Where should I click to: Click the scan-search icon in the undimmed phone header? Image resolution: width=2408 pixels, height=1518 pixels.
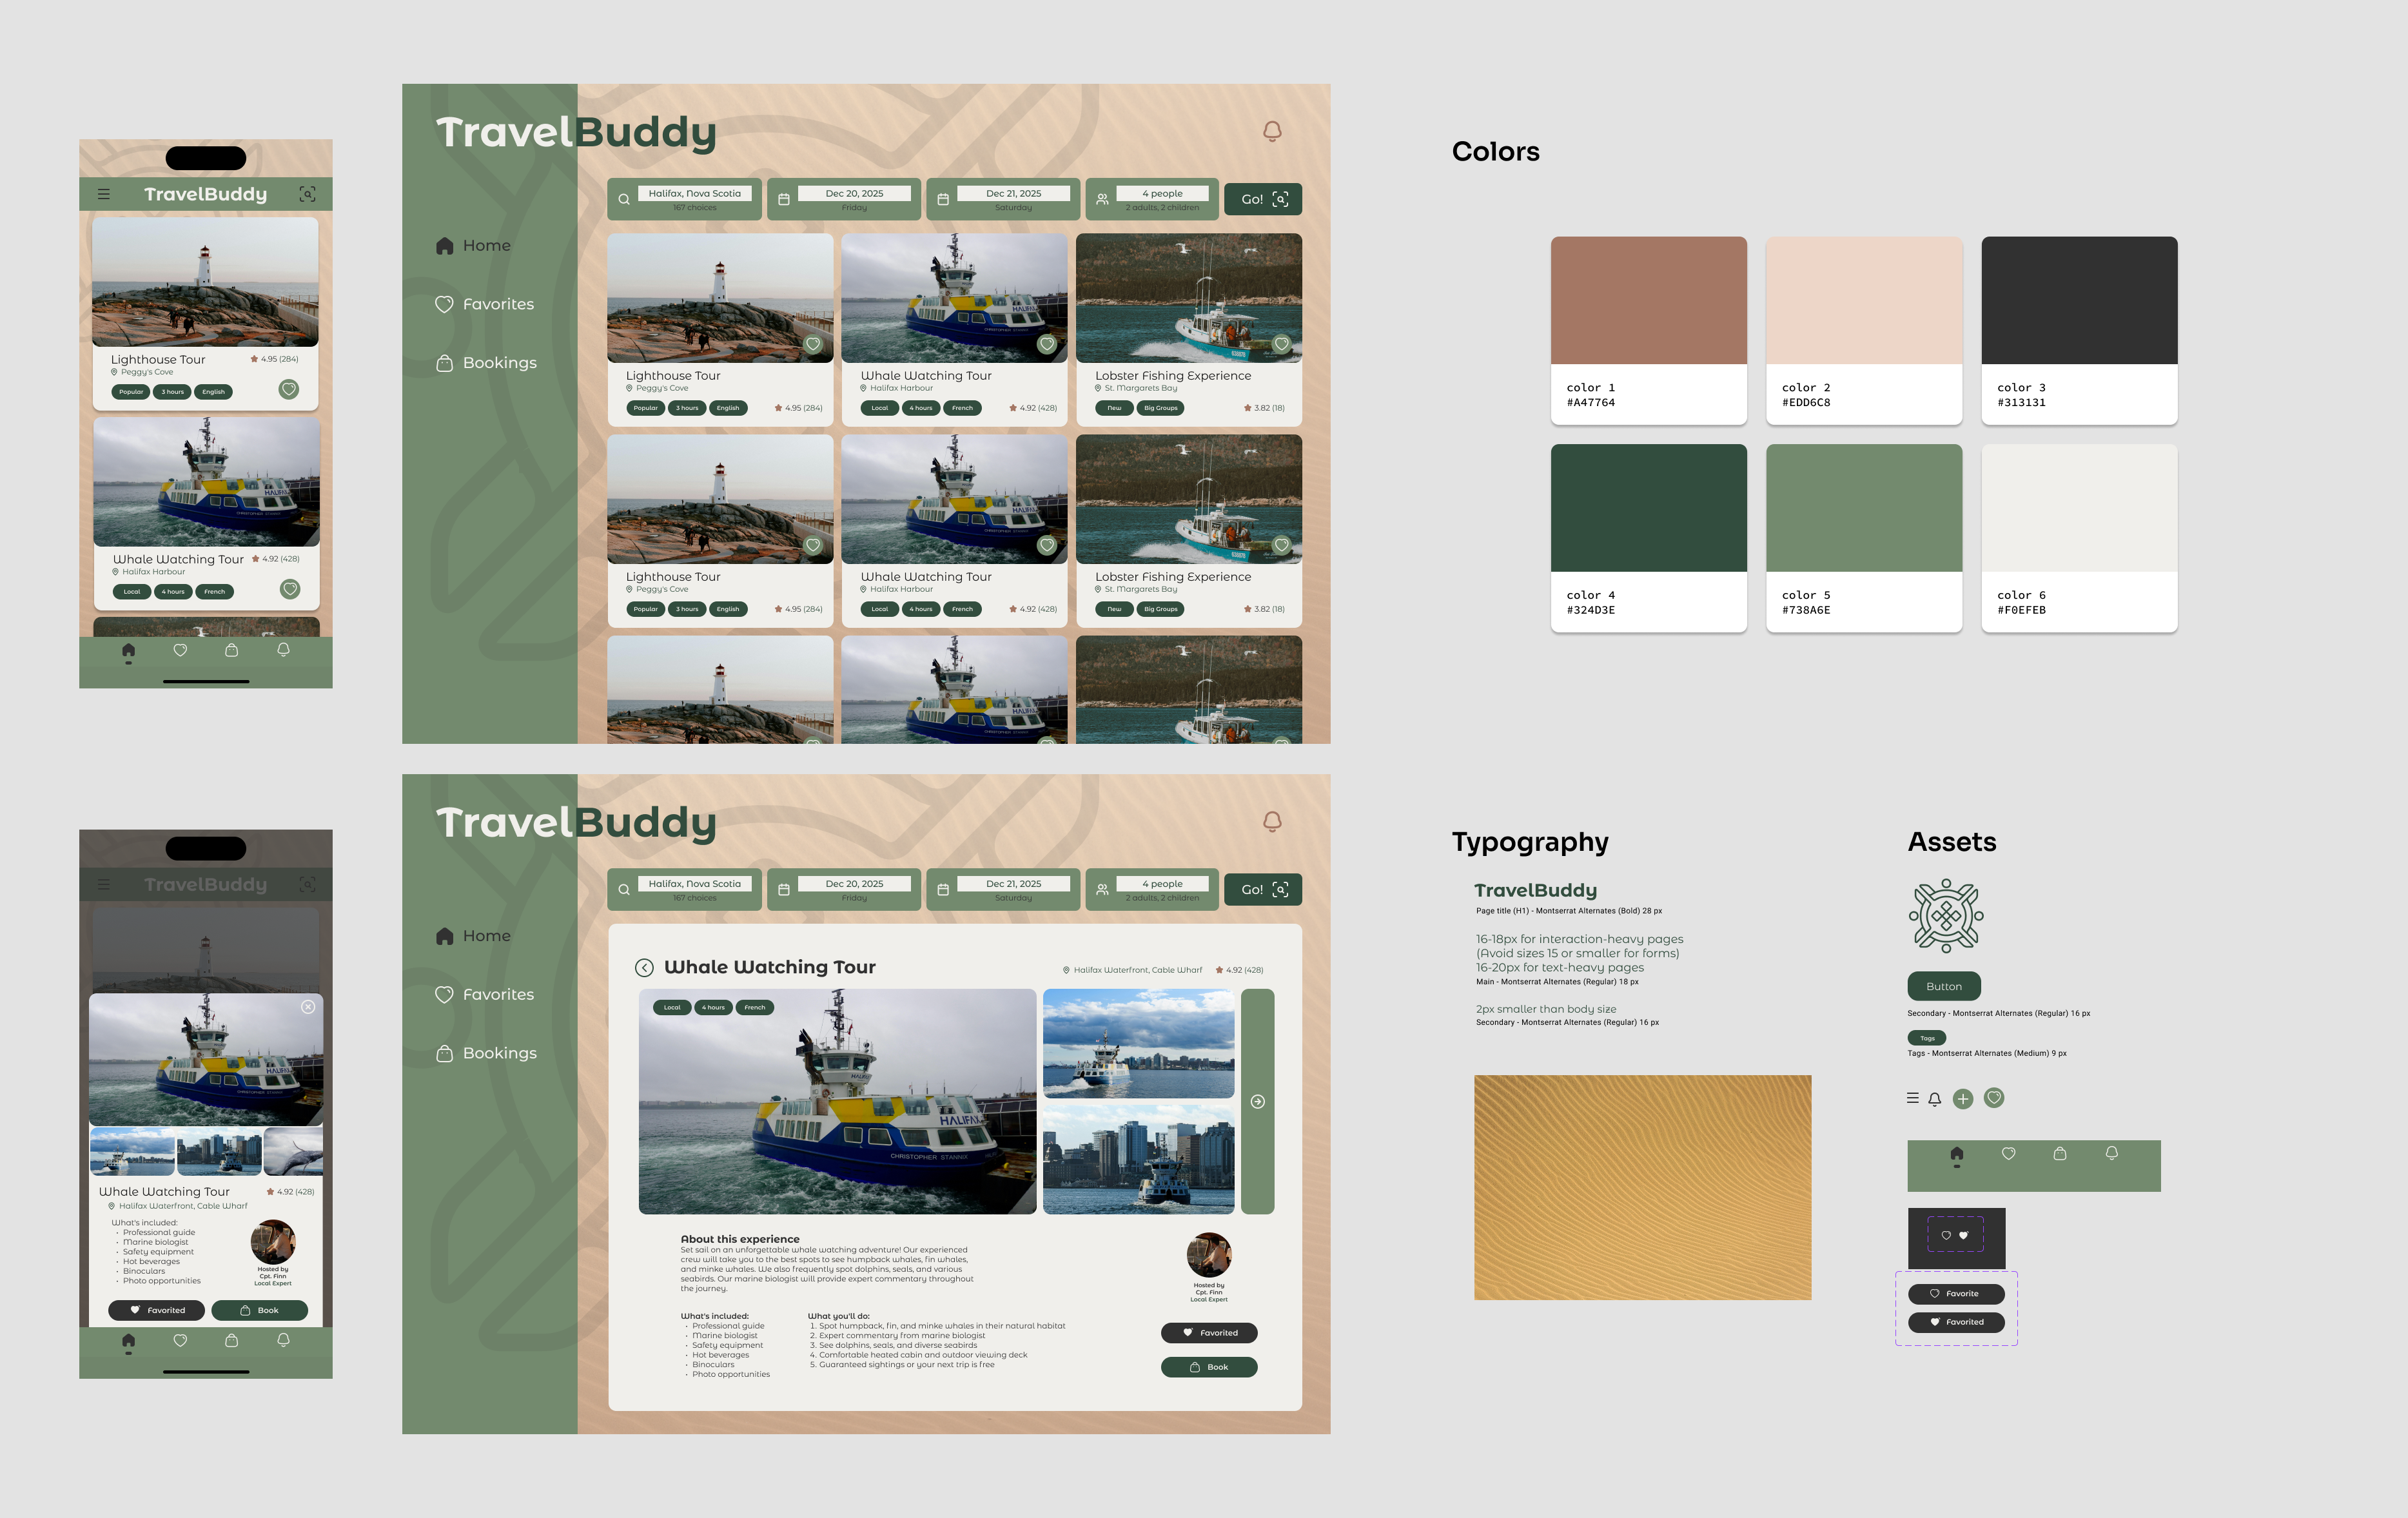[x=307, y=194]
